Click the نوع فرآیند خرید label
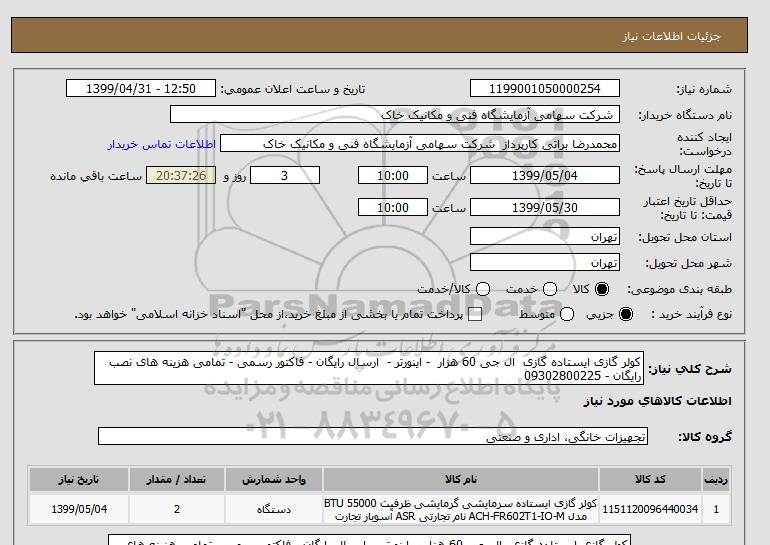 pyautogui.click(x=691, y=314)
